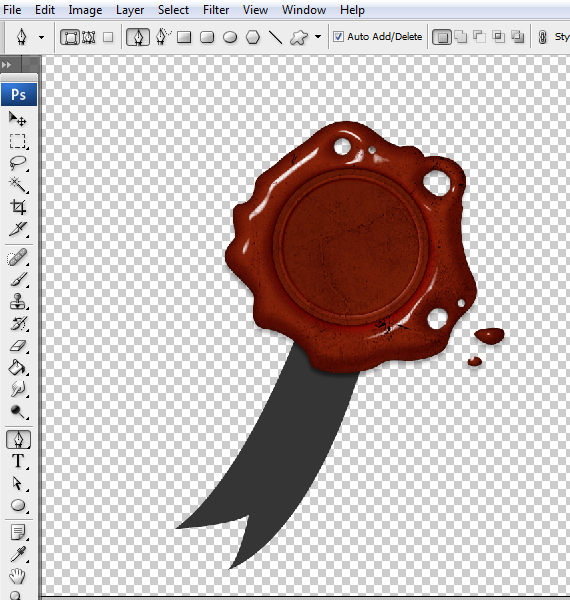Toggle the style link chain icon

click(542, 37)
